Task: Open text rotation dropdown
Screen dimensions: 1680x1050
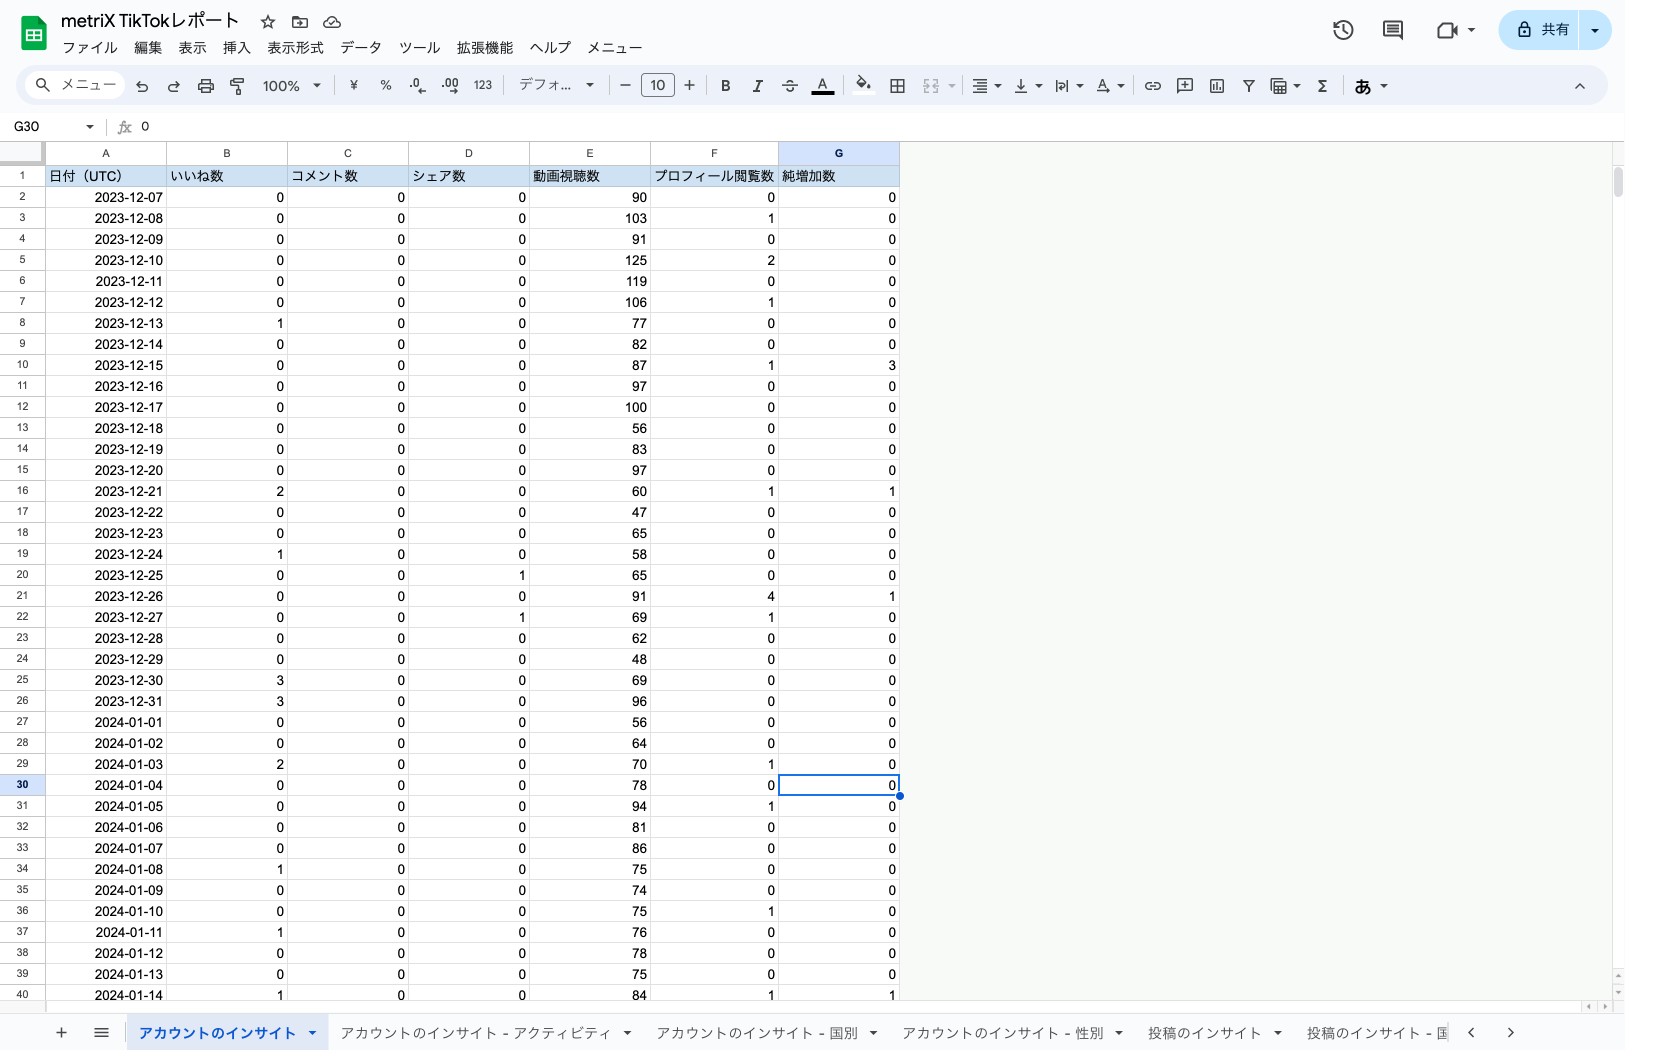Action: click(x=1110, y=86)
